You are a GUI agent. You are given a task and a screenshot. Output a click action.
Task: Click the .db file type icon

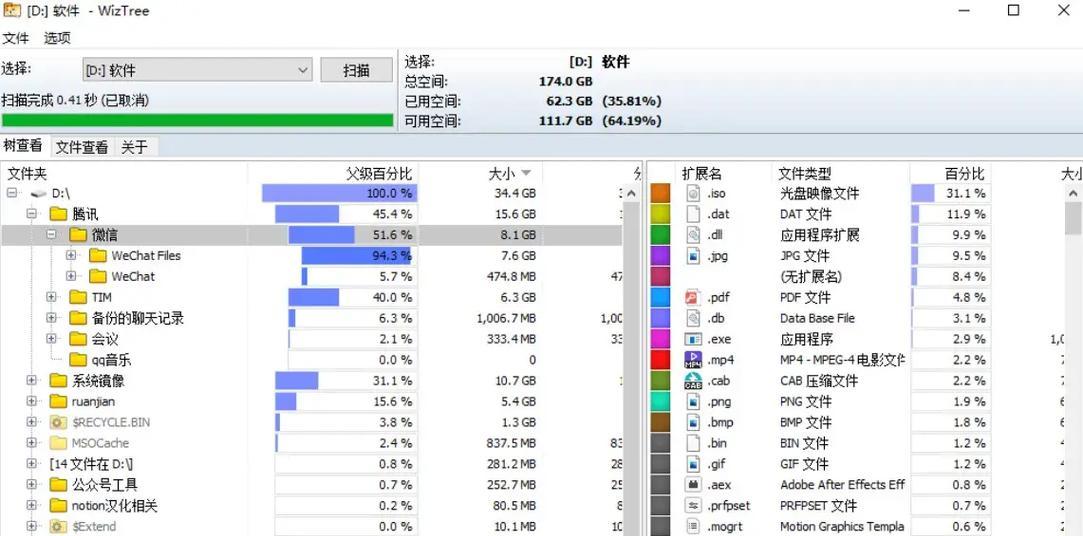pyautogui.click(x=693, y=318)
